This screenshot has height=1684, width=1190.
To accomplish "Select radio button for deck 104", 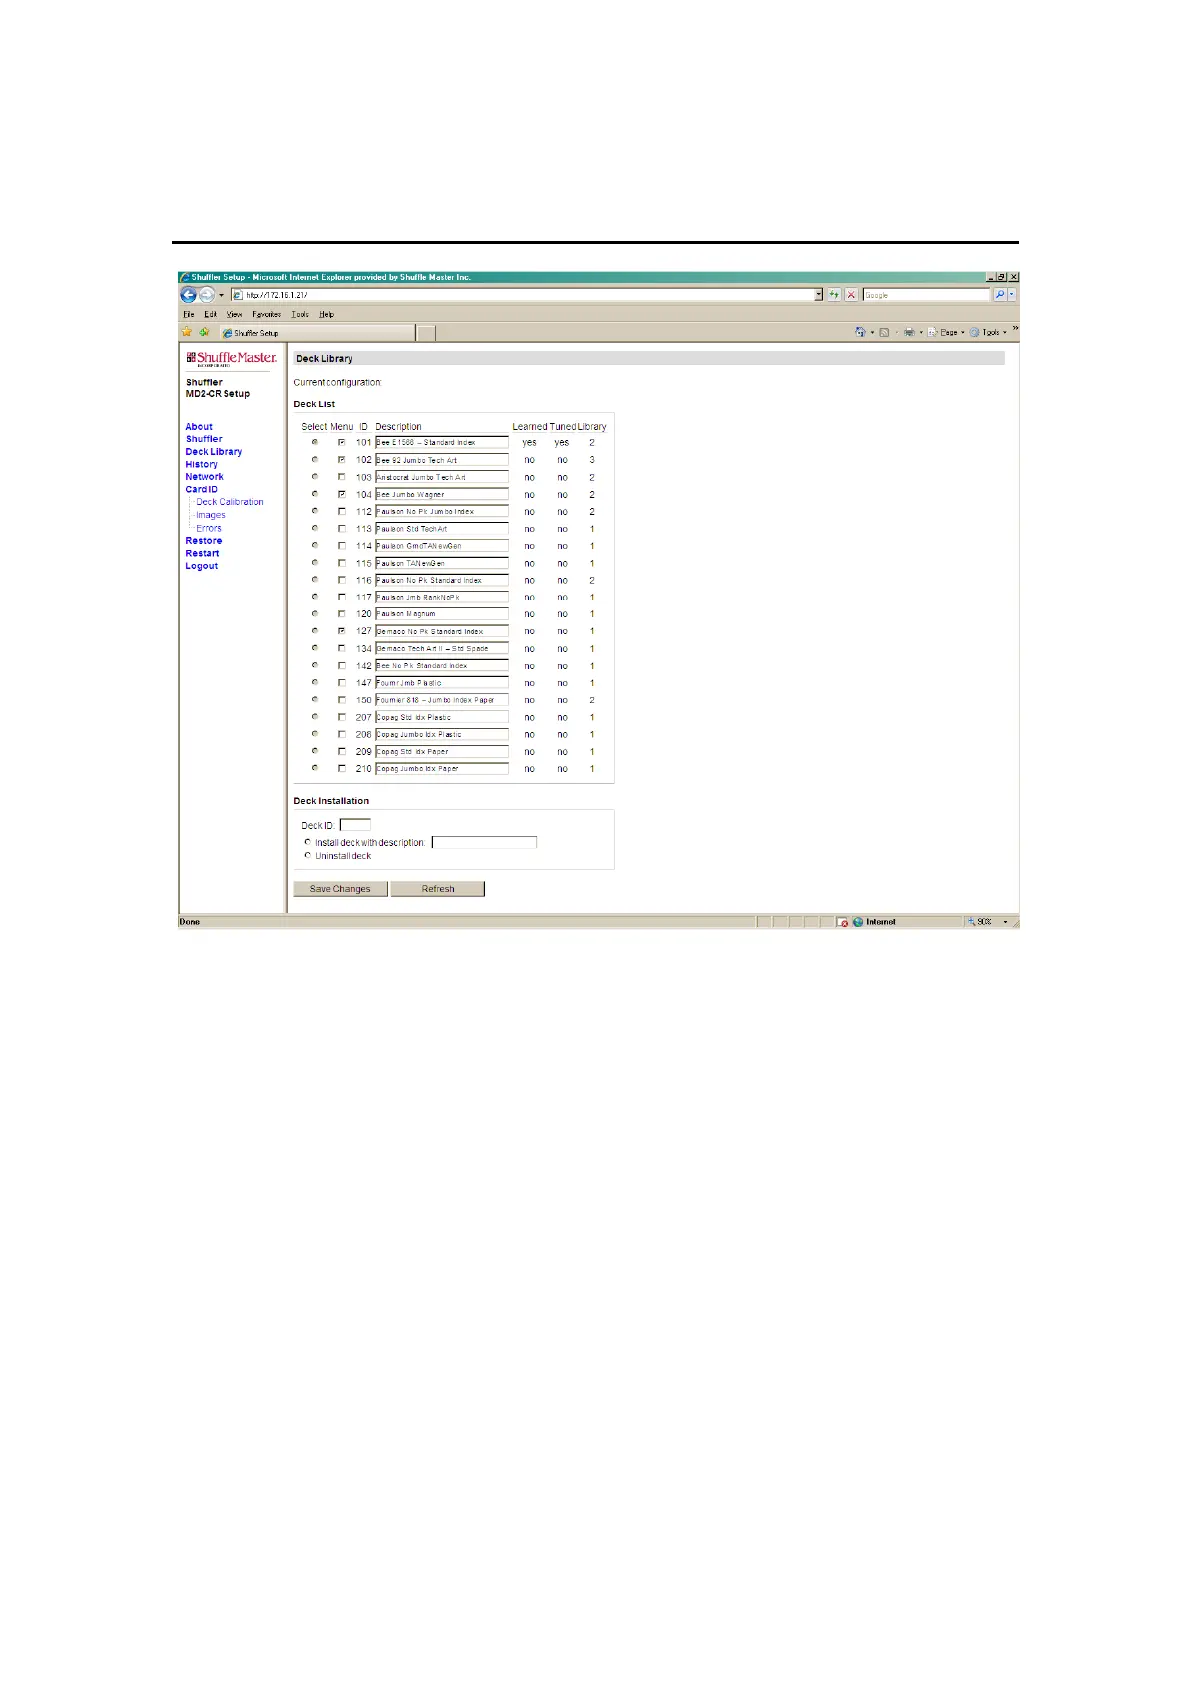I will click(x=315, y=494).
